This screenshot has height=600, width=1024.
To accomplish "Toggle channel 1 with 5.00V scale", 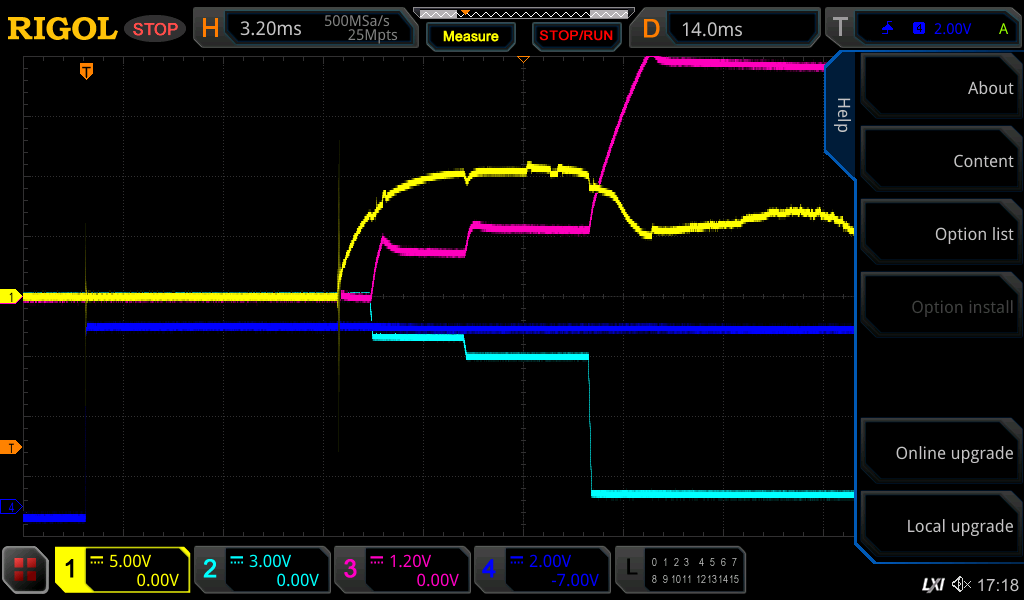I will pos(122,570).
